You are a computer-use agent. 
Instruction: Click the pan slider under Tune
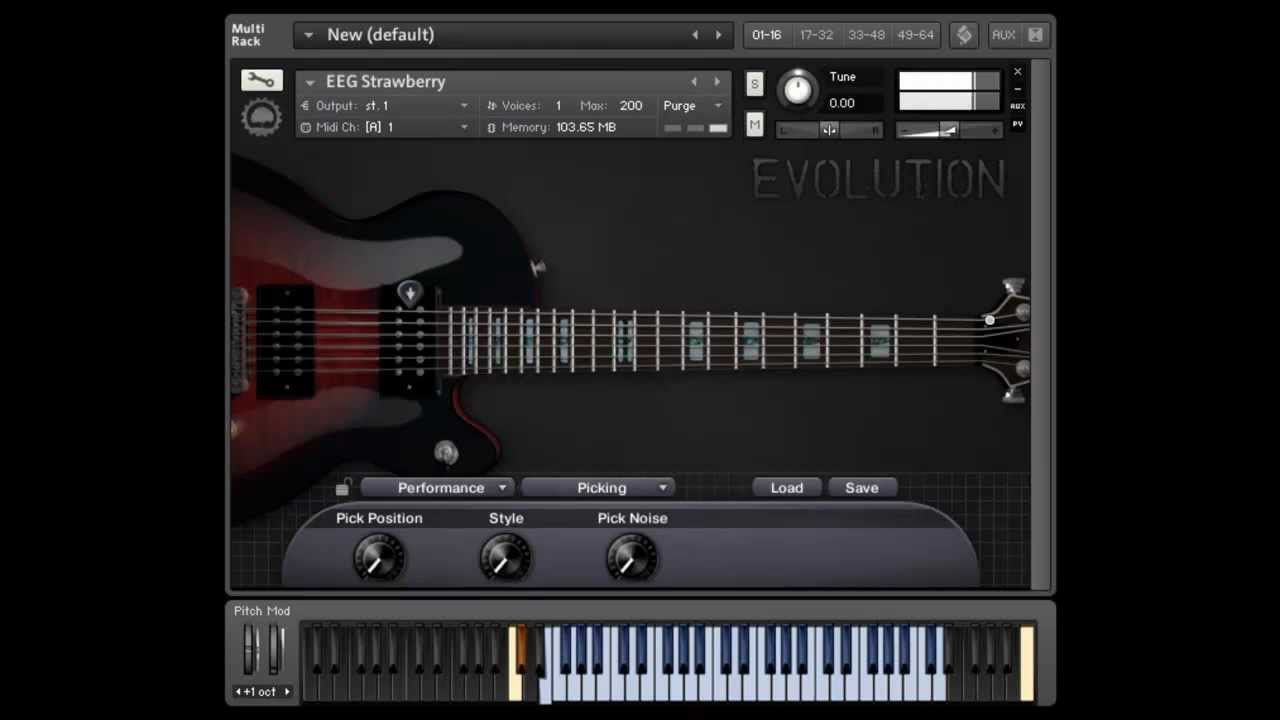pyautogui.click(x=829, y=130)
